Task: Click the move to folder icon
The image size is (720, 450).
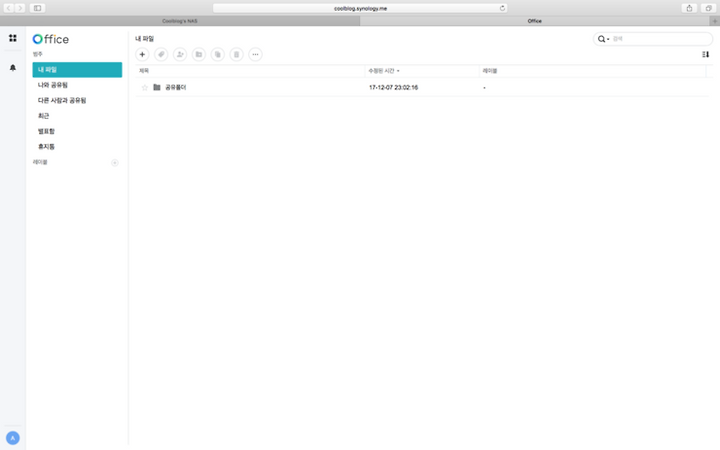Action: pos(199,54)
